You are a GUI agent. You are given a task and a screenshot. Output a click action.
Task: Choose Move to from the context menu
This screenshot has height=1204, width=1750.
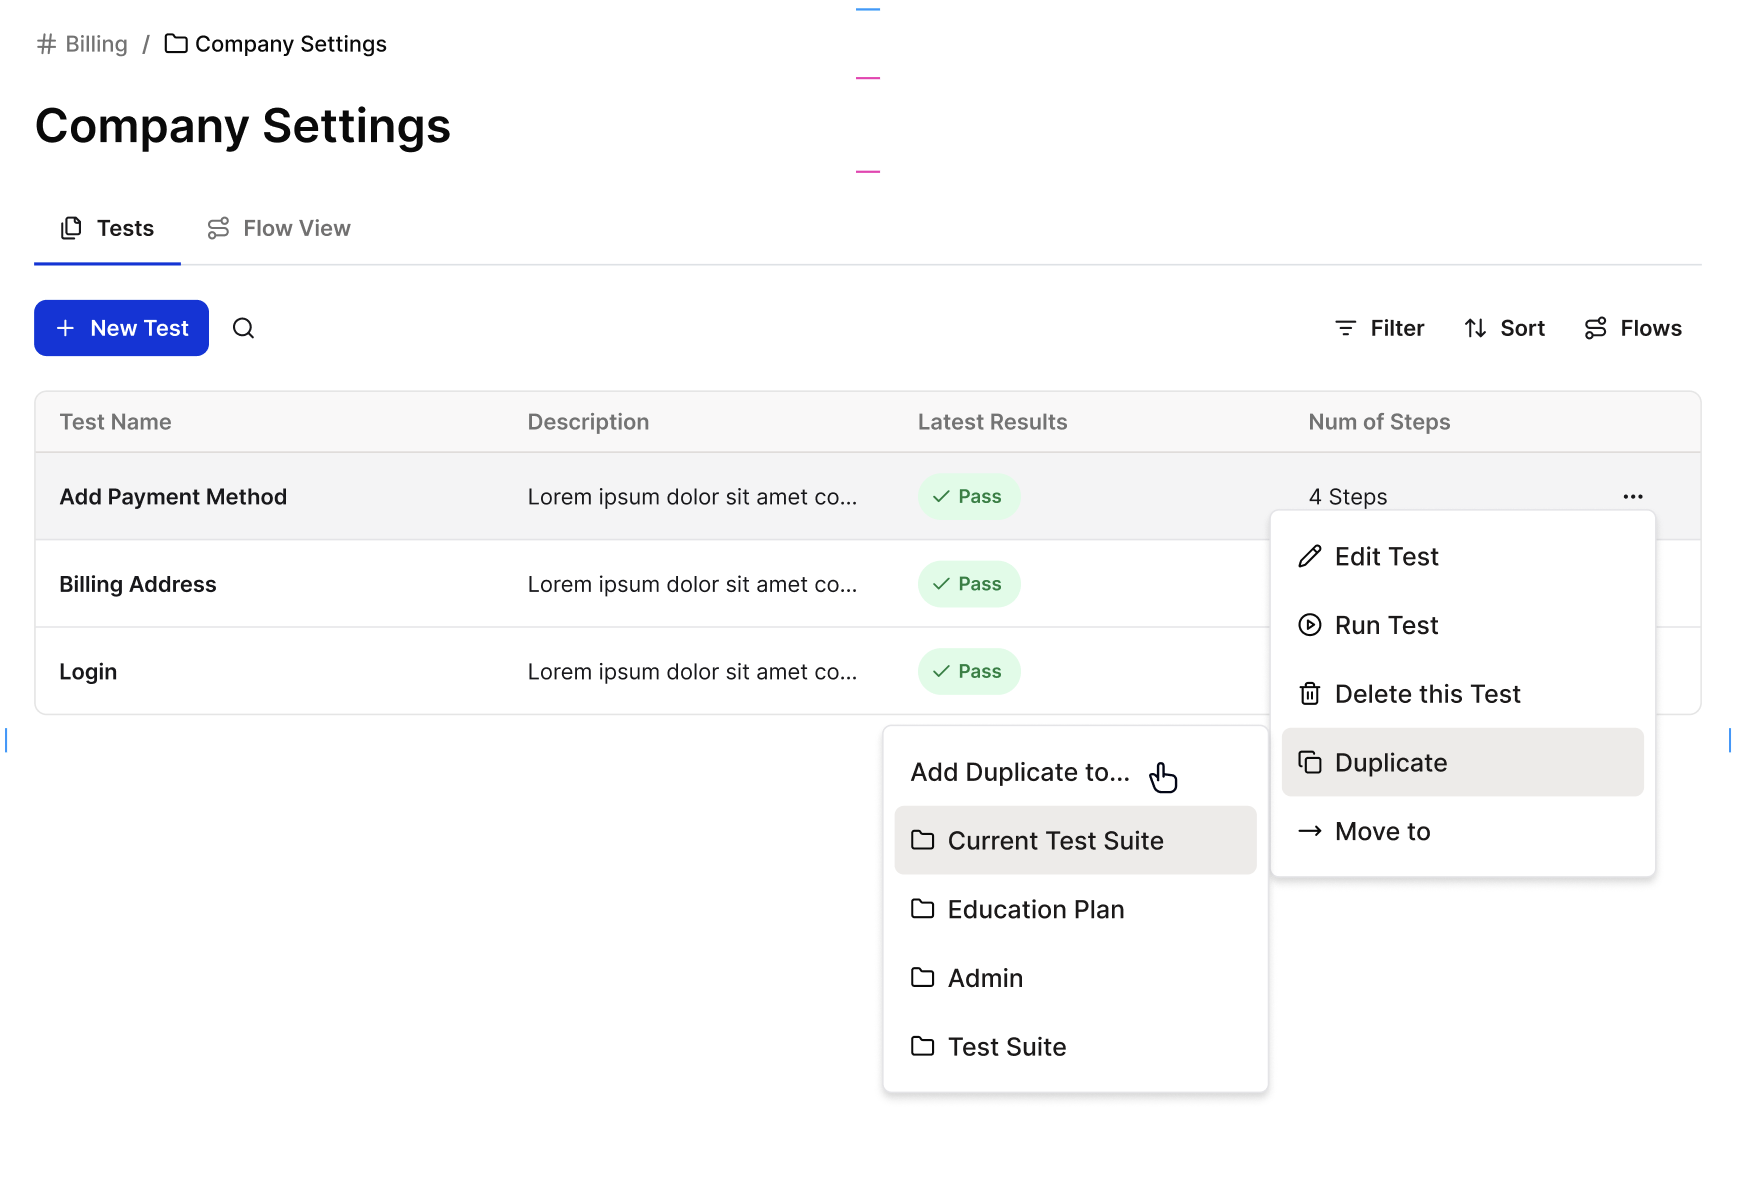pos(1382,830)
